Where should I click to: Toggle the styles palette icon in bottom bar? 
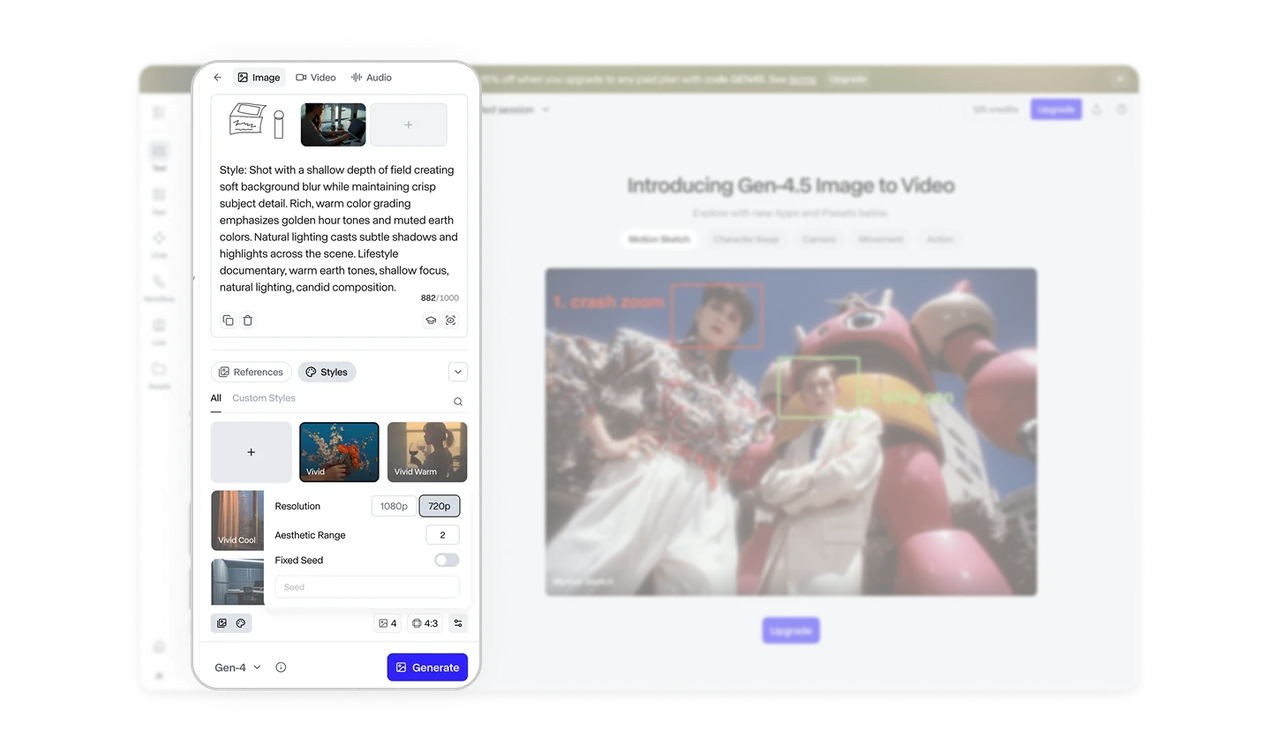tap(241, 623)
